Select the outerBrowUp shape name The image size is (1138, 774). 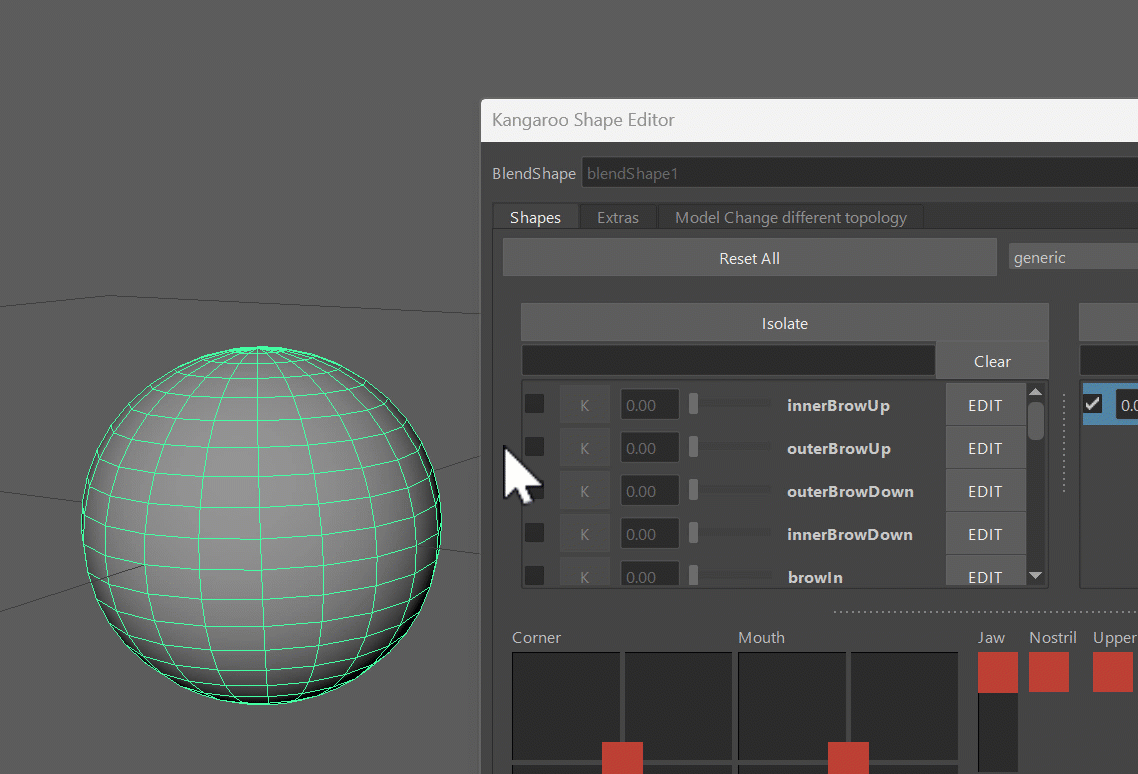[x=838, y=449]
